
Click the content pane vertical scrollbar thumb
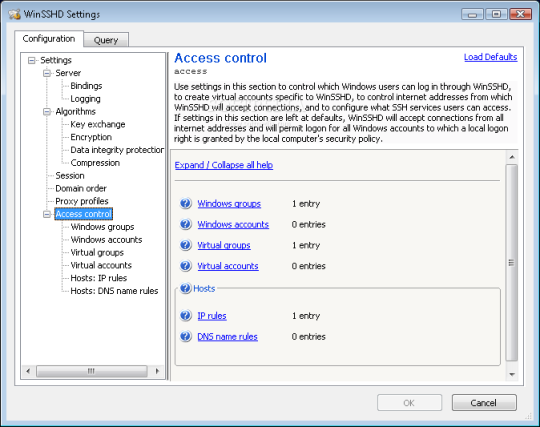click(512, 263)
